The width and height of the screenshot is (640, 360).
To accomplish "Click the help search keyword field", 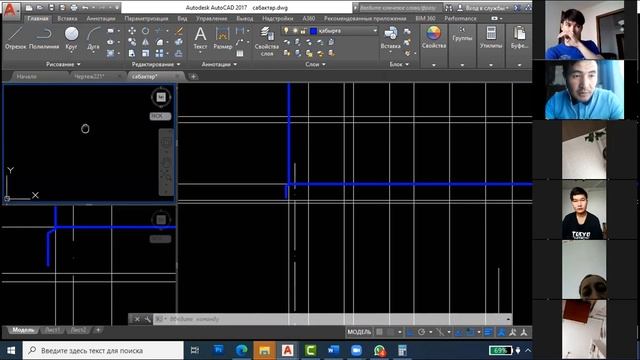I will point(400,8).
